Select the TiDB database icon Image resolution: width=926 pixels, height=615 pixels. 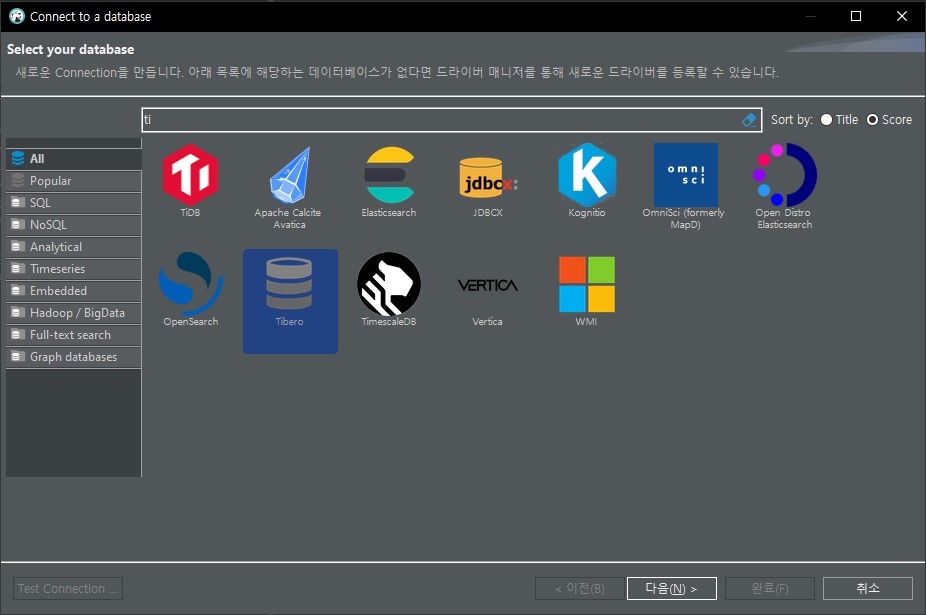click(x=190, y=175)
